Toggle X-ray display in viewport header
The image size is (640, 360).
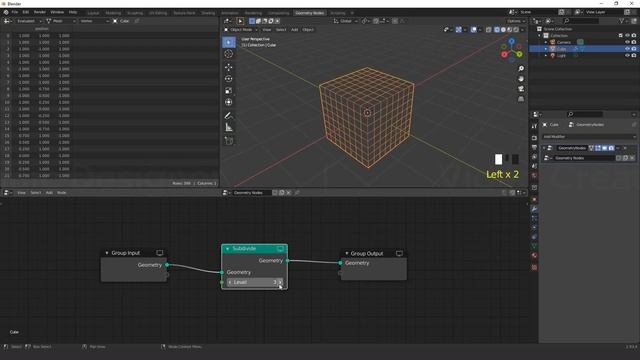click(x=489, y=30)
